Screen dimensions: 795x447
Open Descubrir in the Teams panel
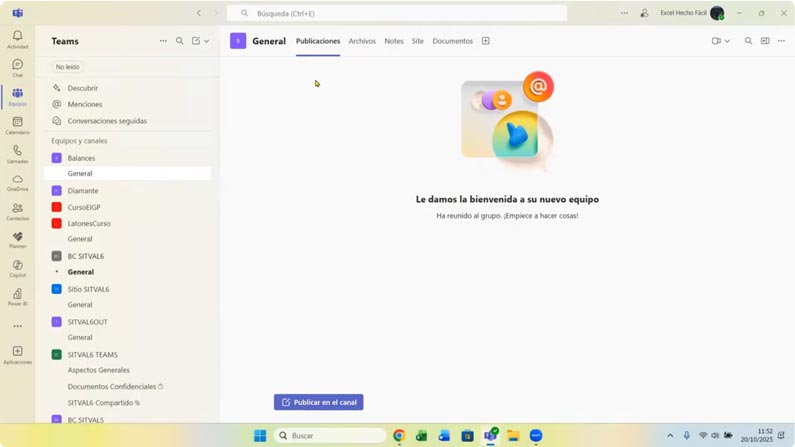coord(83,88)
